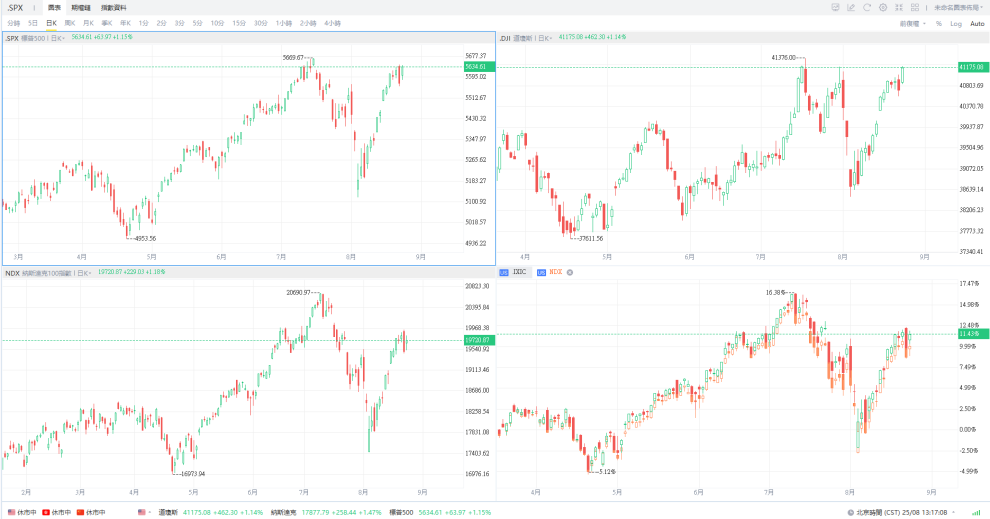990x519 pixels.
Task: Click the DJI low label 37611.56
Action: (x=591, y=239)
